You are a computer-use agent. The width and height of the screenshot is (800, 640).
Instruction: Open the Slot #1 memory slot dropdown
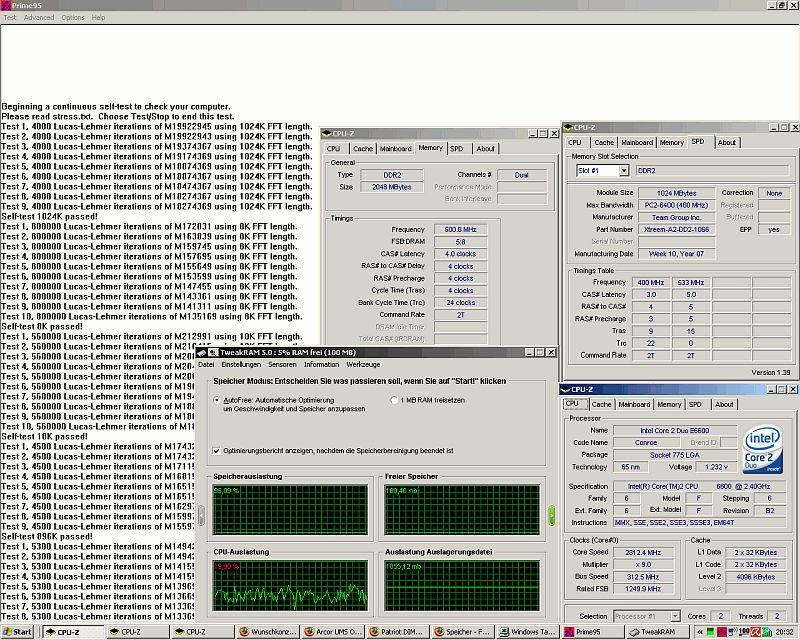click(x=623, y=171)
